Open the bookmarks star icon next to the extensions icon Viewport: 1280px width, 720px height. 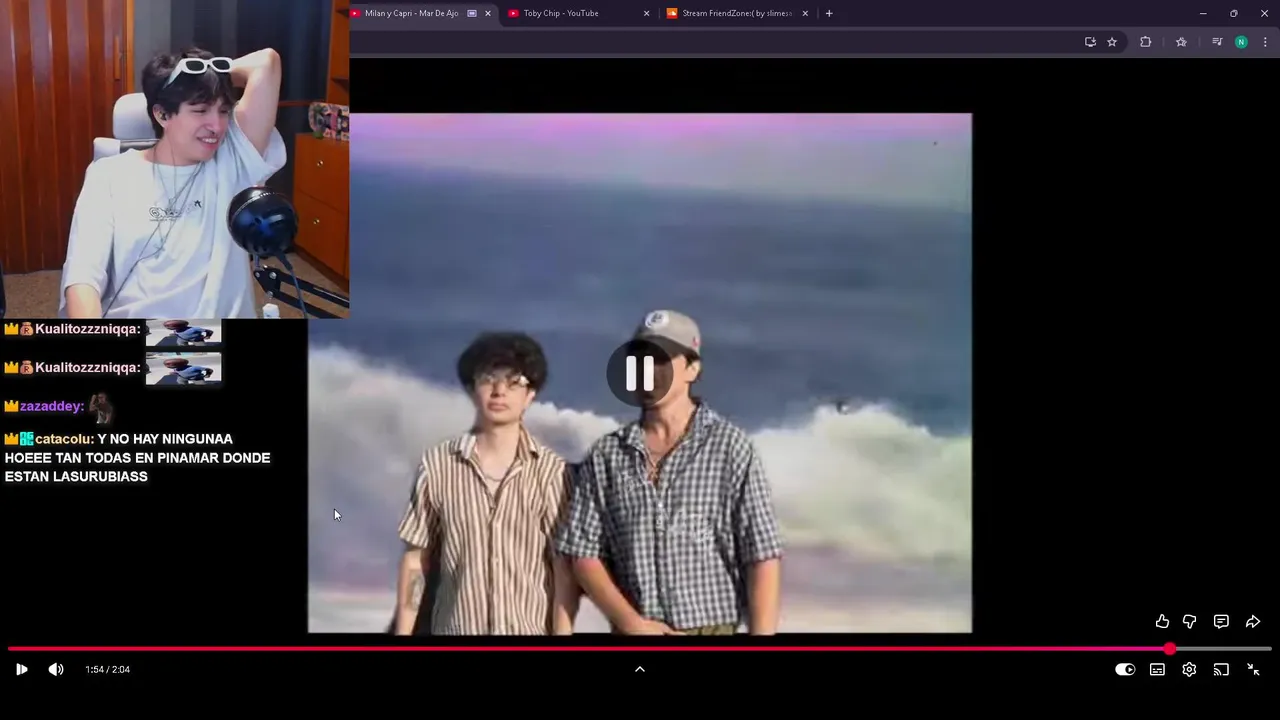(1181, 42)
